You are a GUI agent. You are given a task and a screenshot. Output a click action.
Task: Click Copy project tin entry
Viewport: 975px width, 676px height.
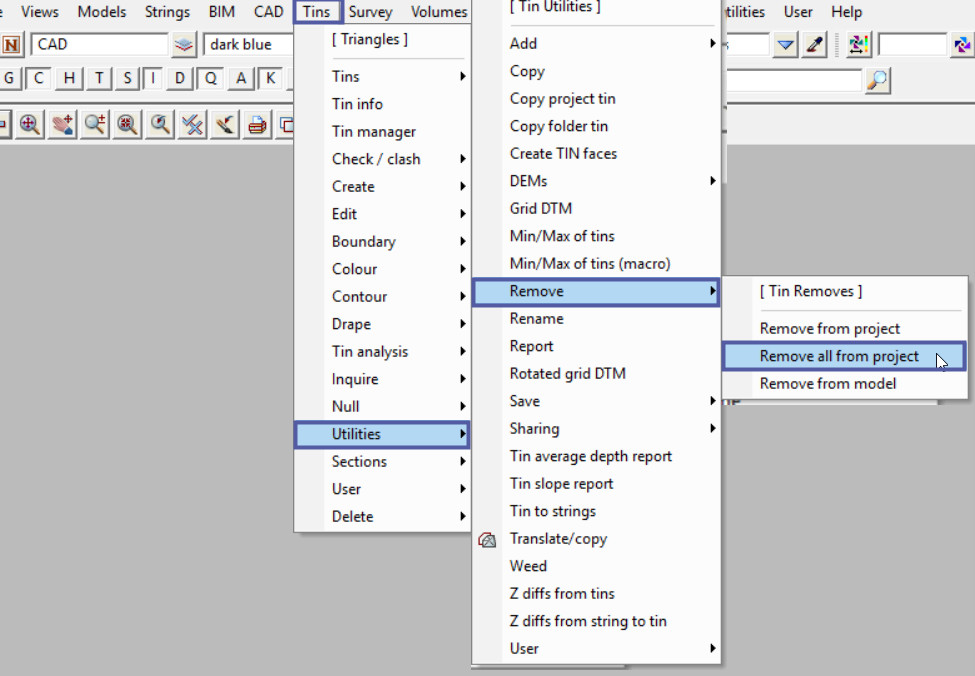click(562, 98)
